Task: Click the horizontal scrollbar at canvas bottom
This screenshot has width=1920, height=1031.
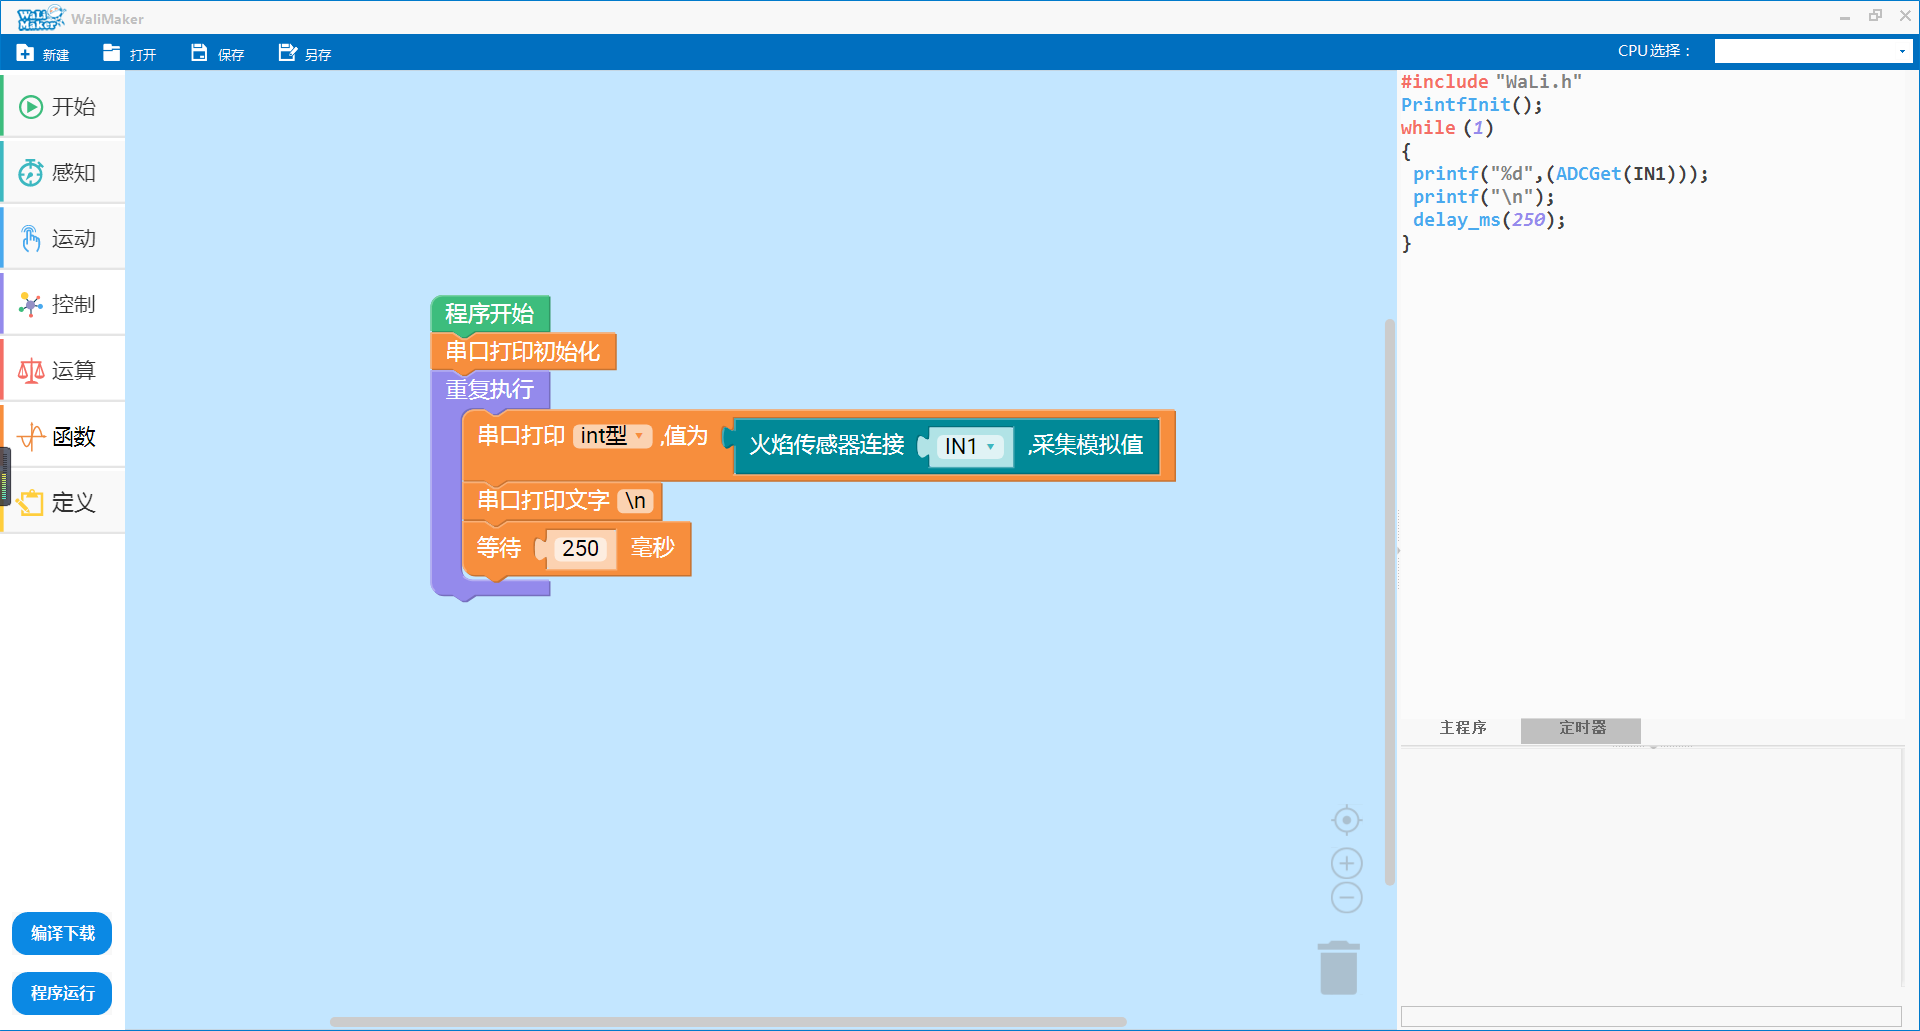Action: (727, 1022)
